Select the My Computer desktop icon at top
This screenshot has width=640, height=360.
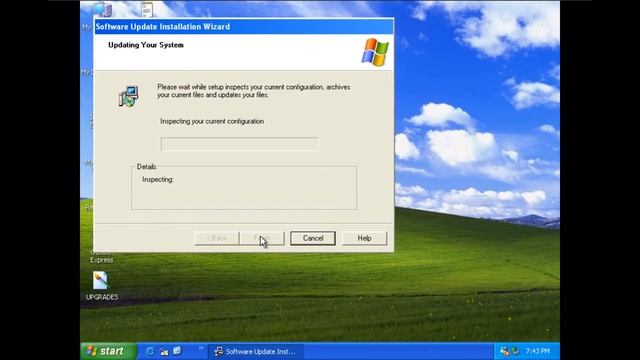(x=102, y=9)
